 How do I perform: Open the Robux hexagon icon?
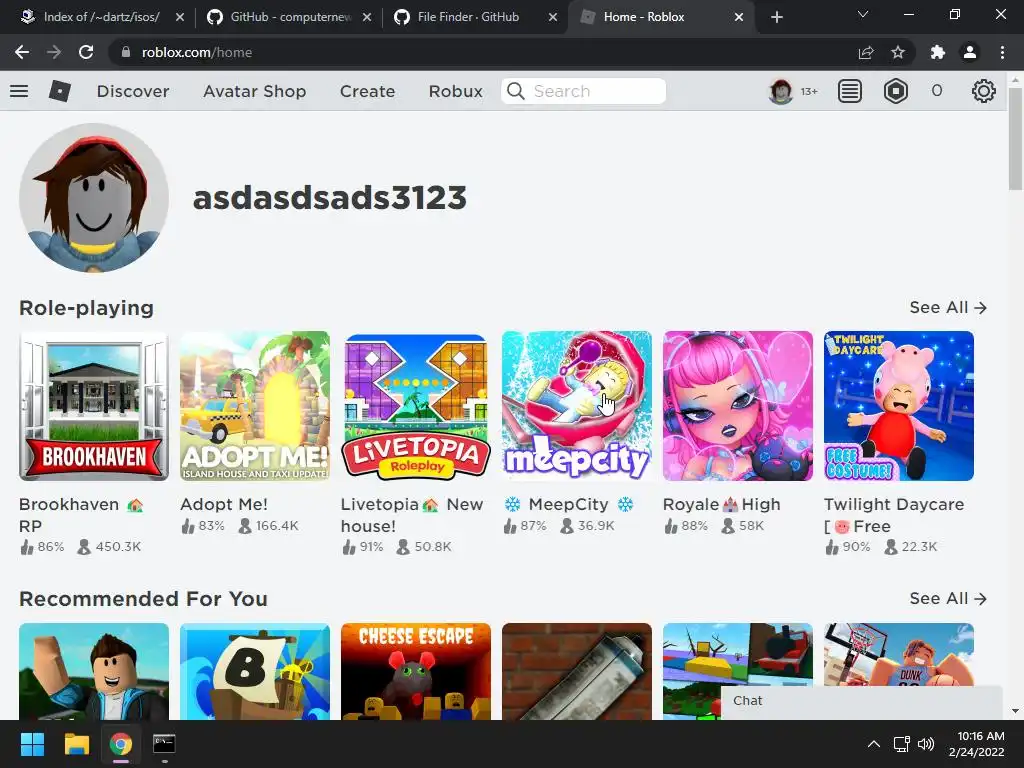(x=895, y=91)
